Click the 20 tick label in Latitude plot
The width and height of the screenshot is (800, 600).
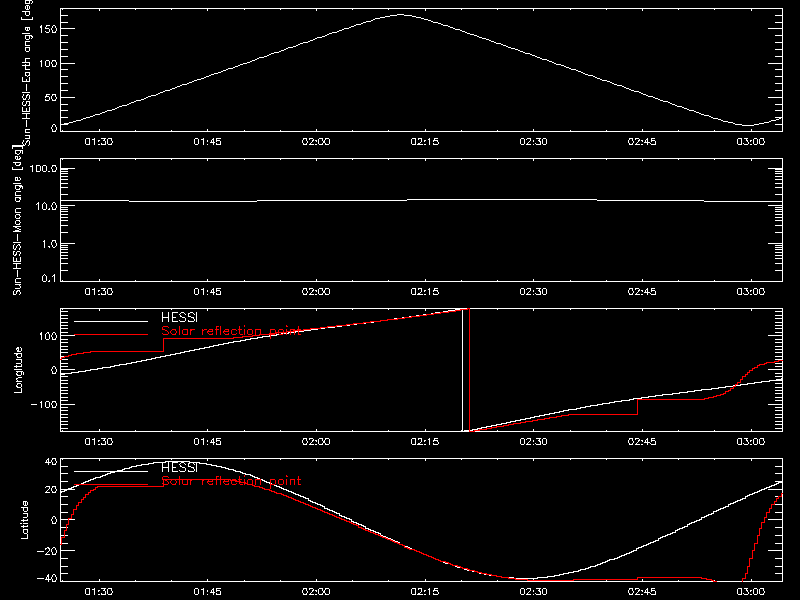point(51,490)
